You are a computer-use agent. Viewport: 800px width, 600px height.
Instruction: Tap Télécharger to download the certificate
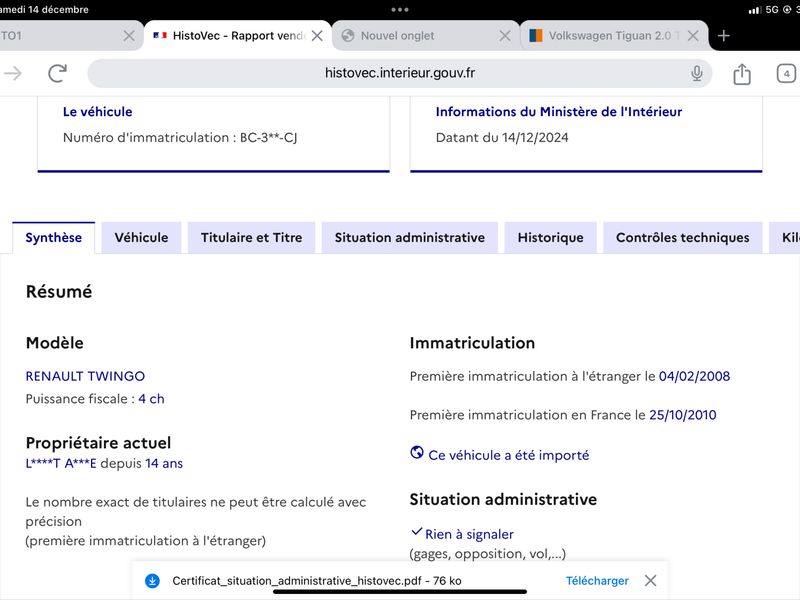pos(597,581)
